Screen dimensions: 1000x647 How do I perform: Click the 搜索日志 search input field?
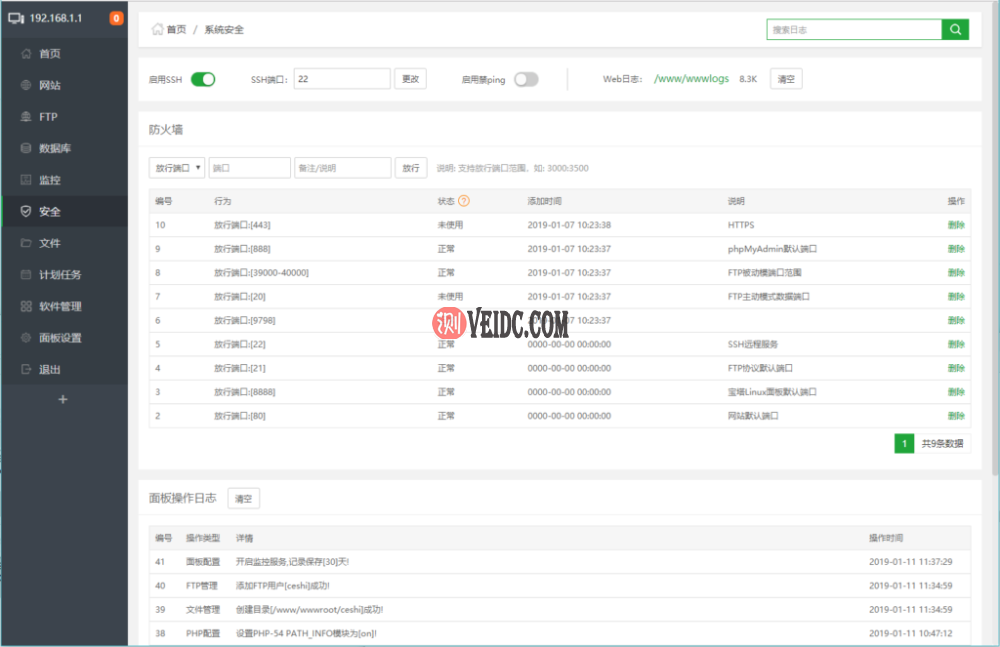click(853, 30)
